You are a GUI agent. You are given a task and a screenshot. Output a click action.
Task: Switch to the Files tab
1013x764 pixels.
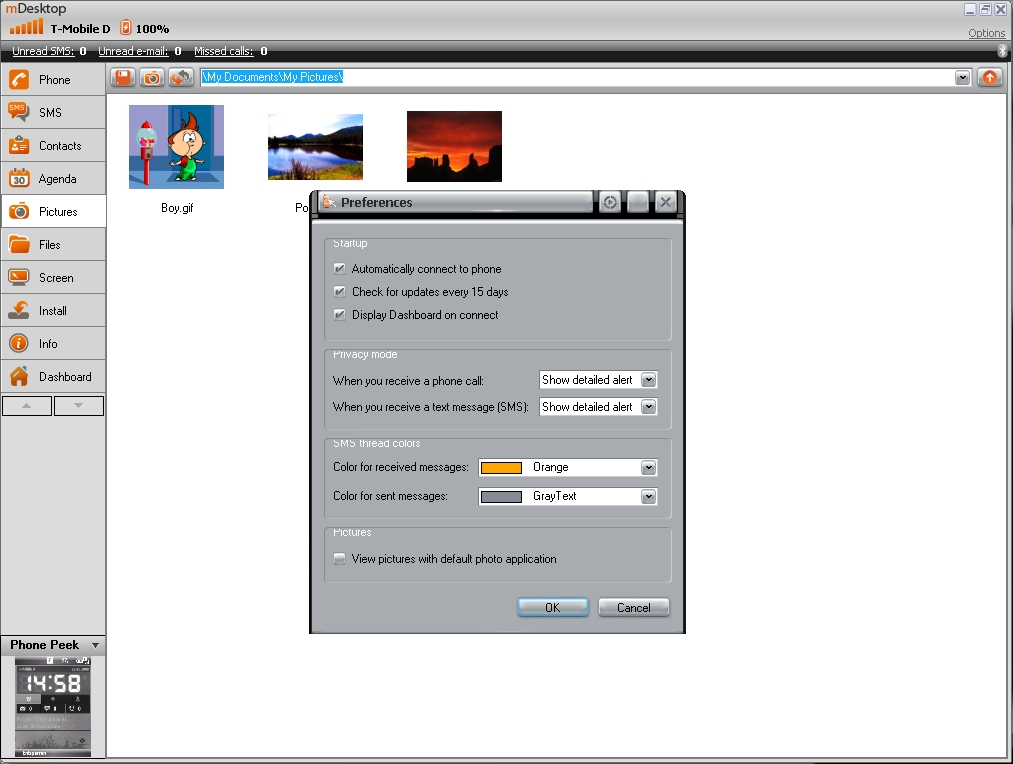[53, 244]
